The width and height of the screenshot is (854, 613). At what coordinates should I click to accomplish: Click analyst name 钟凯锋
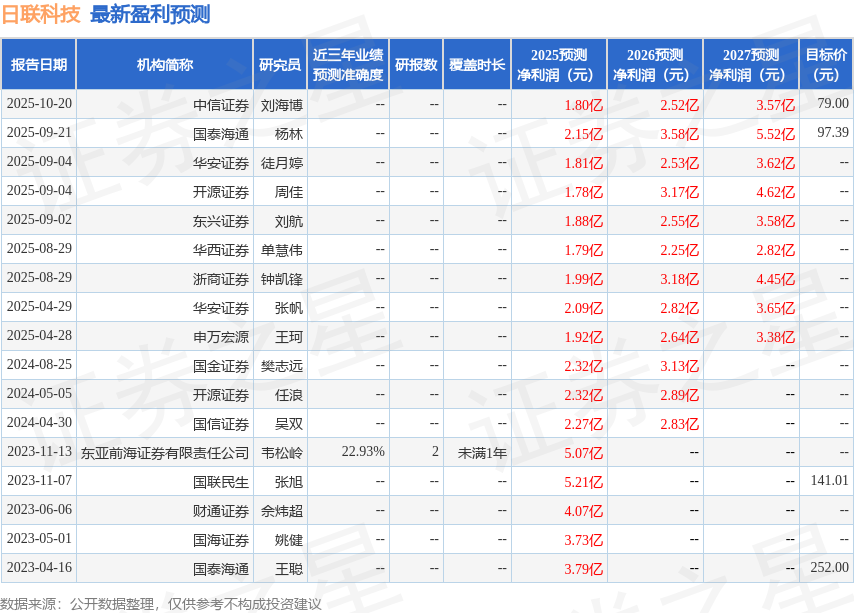tap(282, 279)
